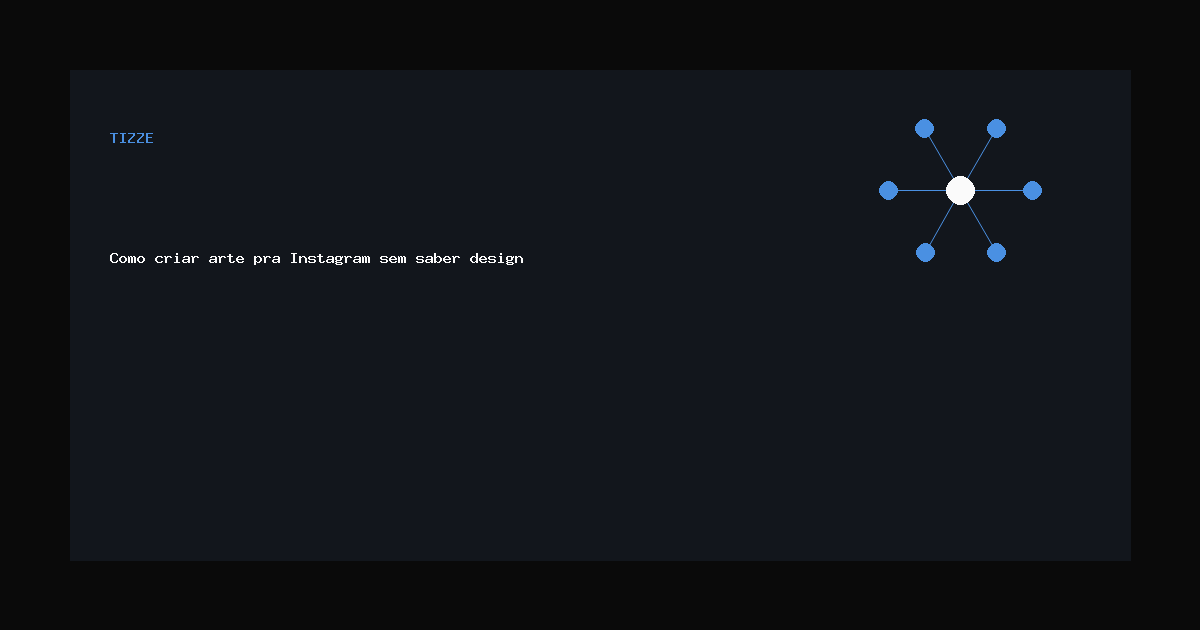Click the word arte in the headline
1200x630 pixels.
click(x=226, y=258)
